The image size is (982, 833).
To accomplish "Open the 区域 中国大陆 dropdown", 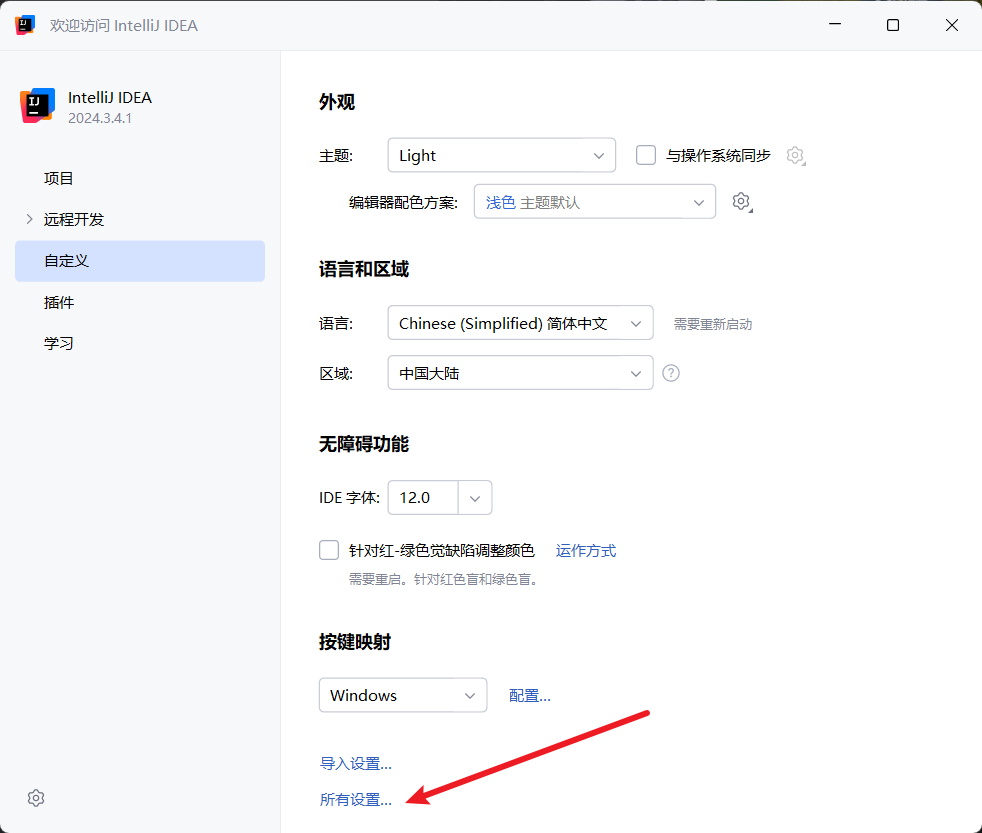I will click(520, 373).
